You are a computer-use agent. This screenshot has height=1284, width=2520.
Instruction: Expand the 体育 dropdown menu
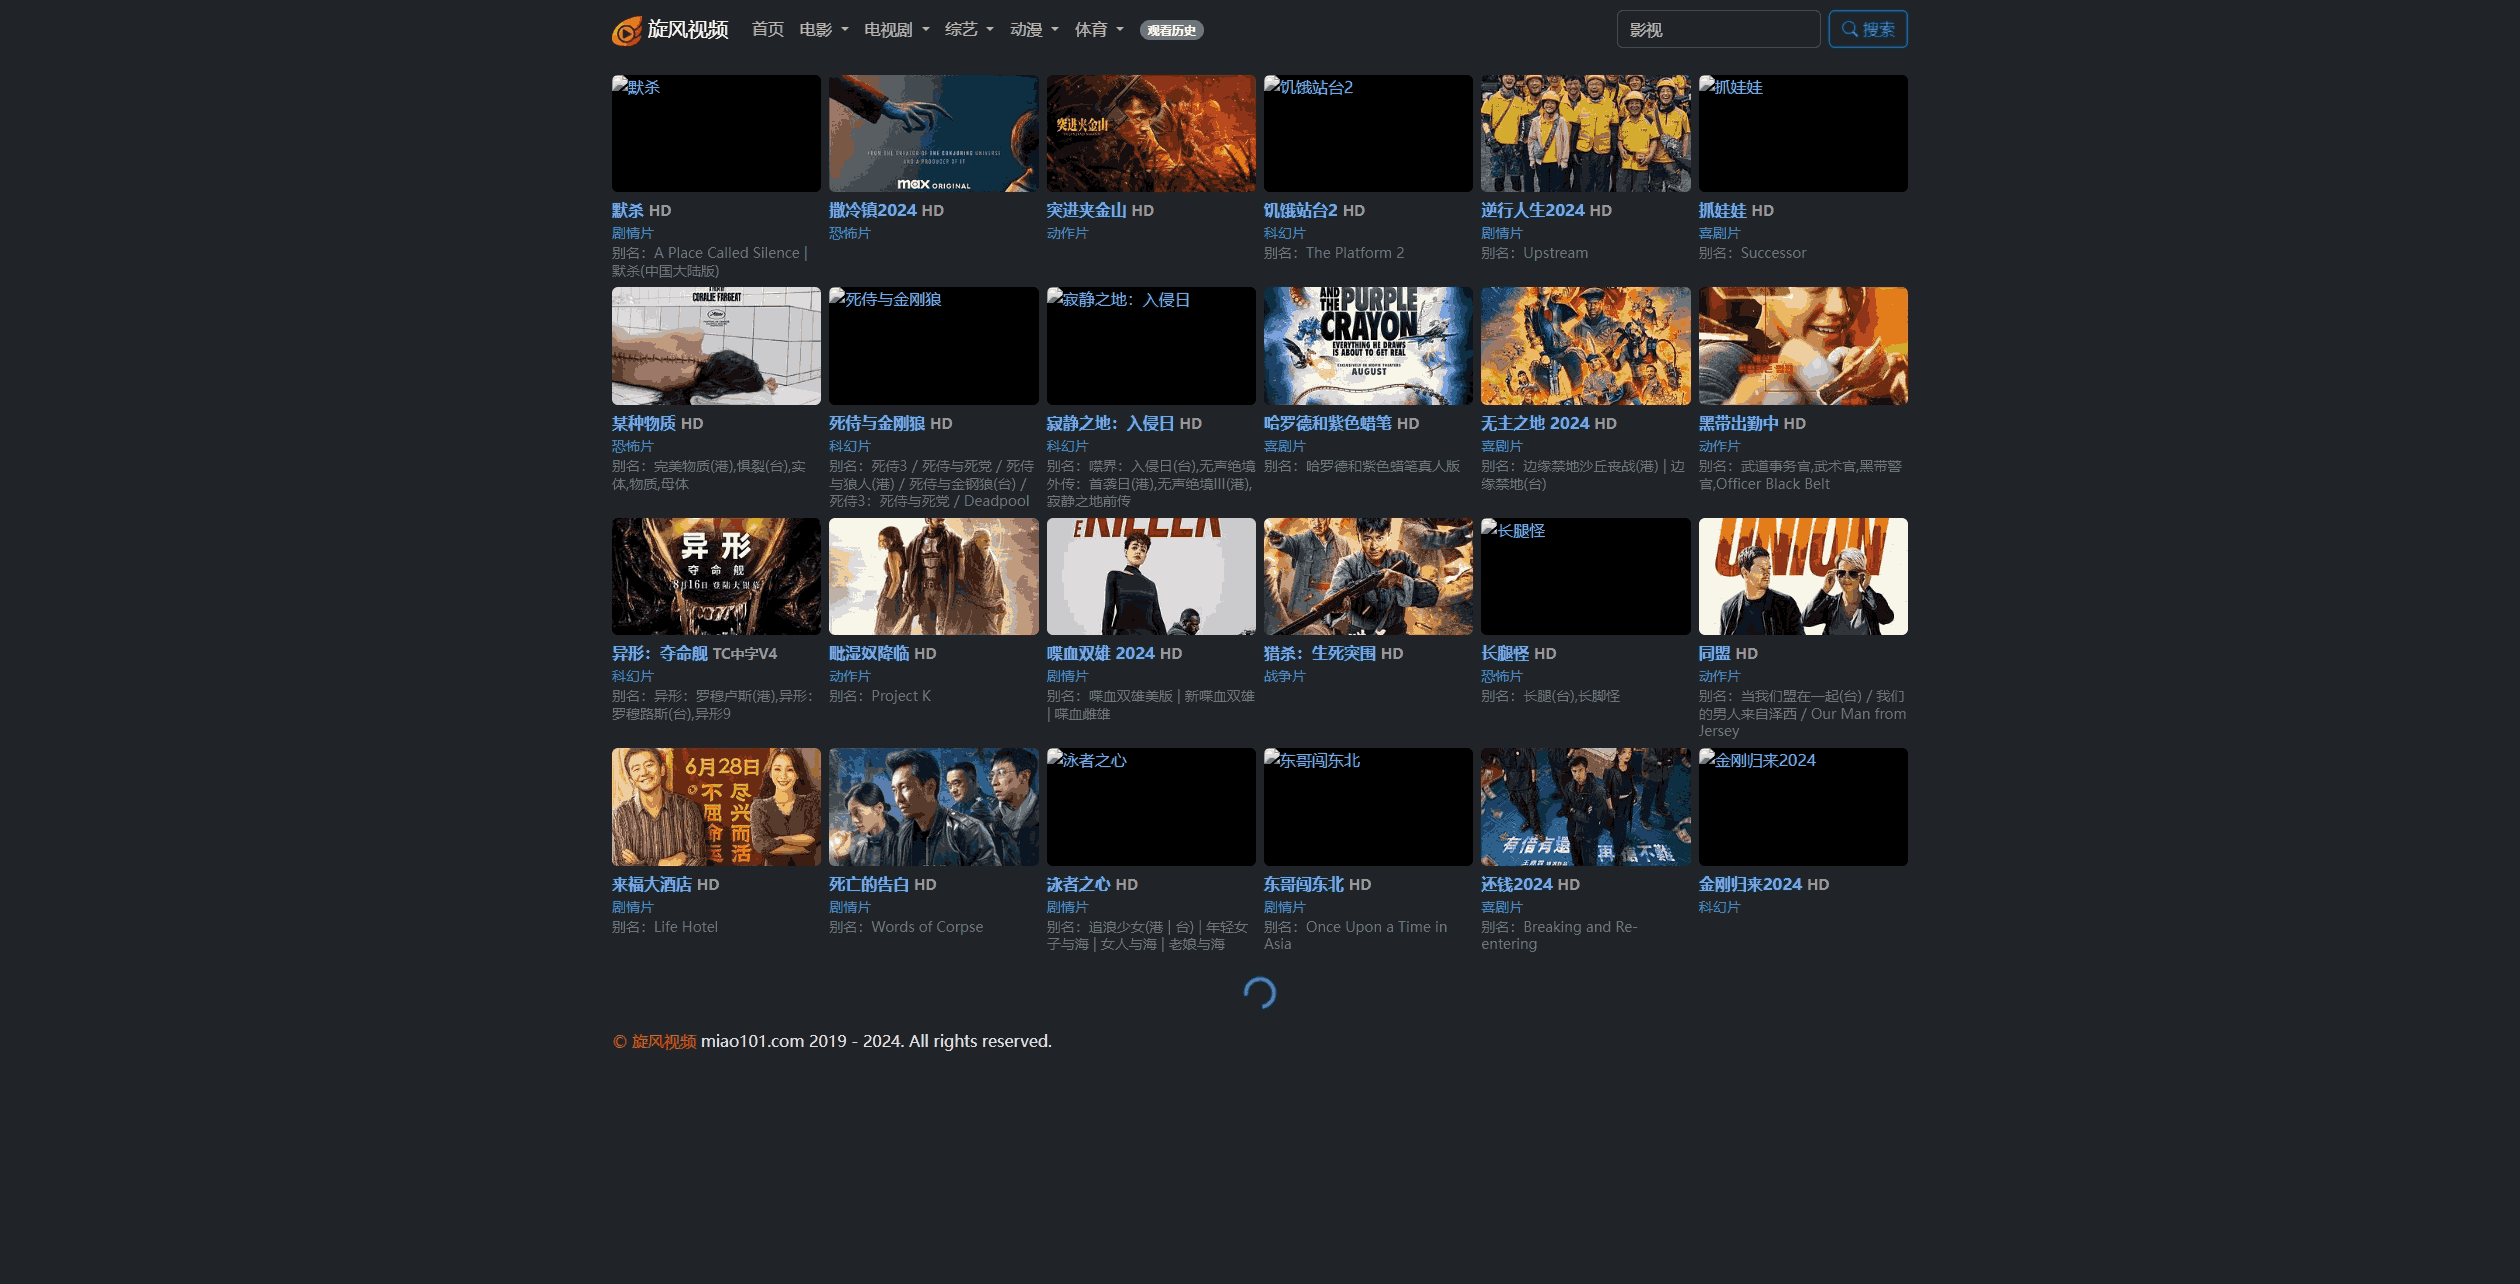coord(1099,30)
